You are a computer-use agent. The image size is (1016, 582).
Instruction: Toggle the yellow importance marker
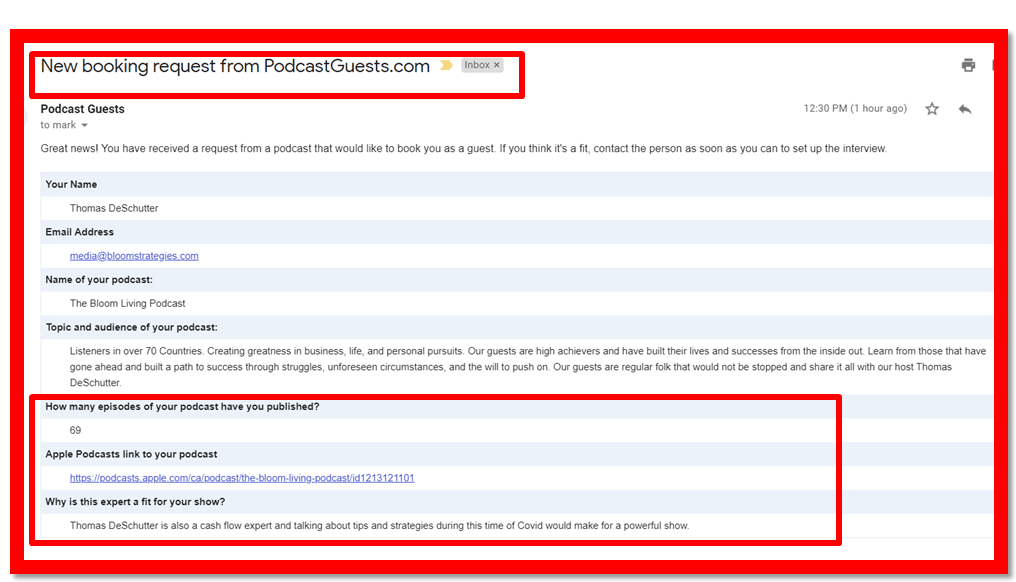tap(446, 66)
